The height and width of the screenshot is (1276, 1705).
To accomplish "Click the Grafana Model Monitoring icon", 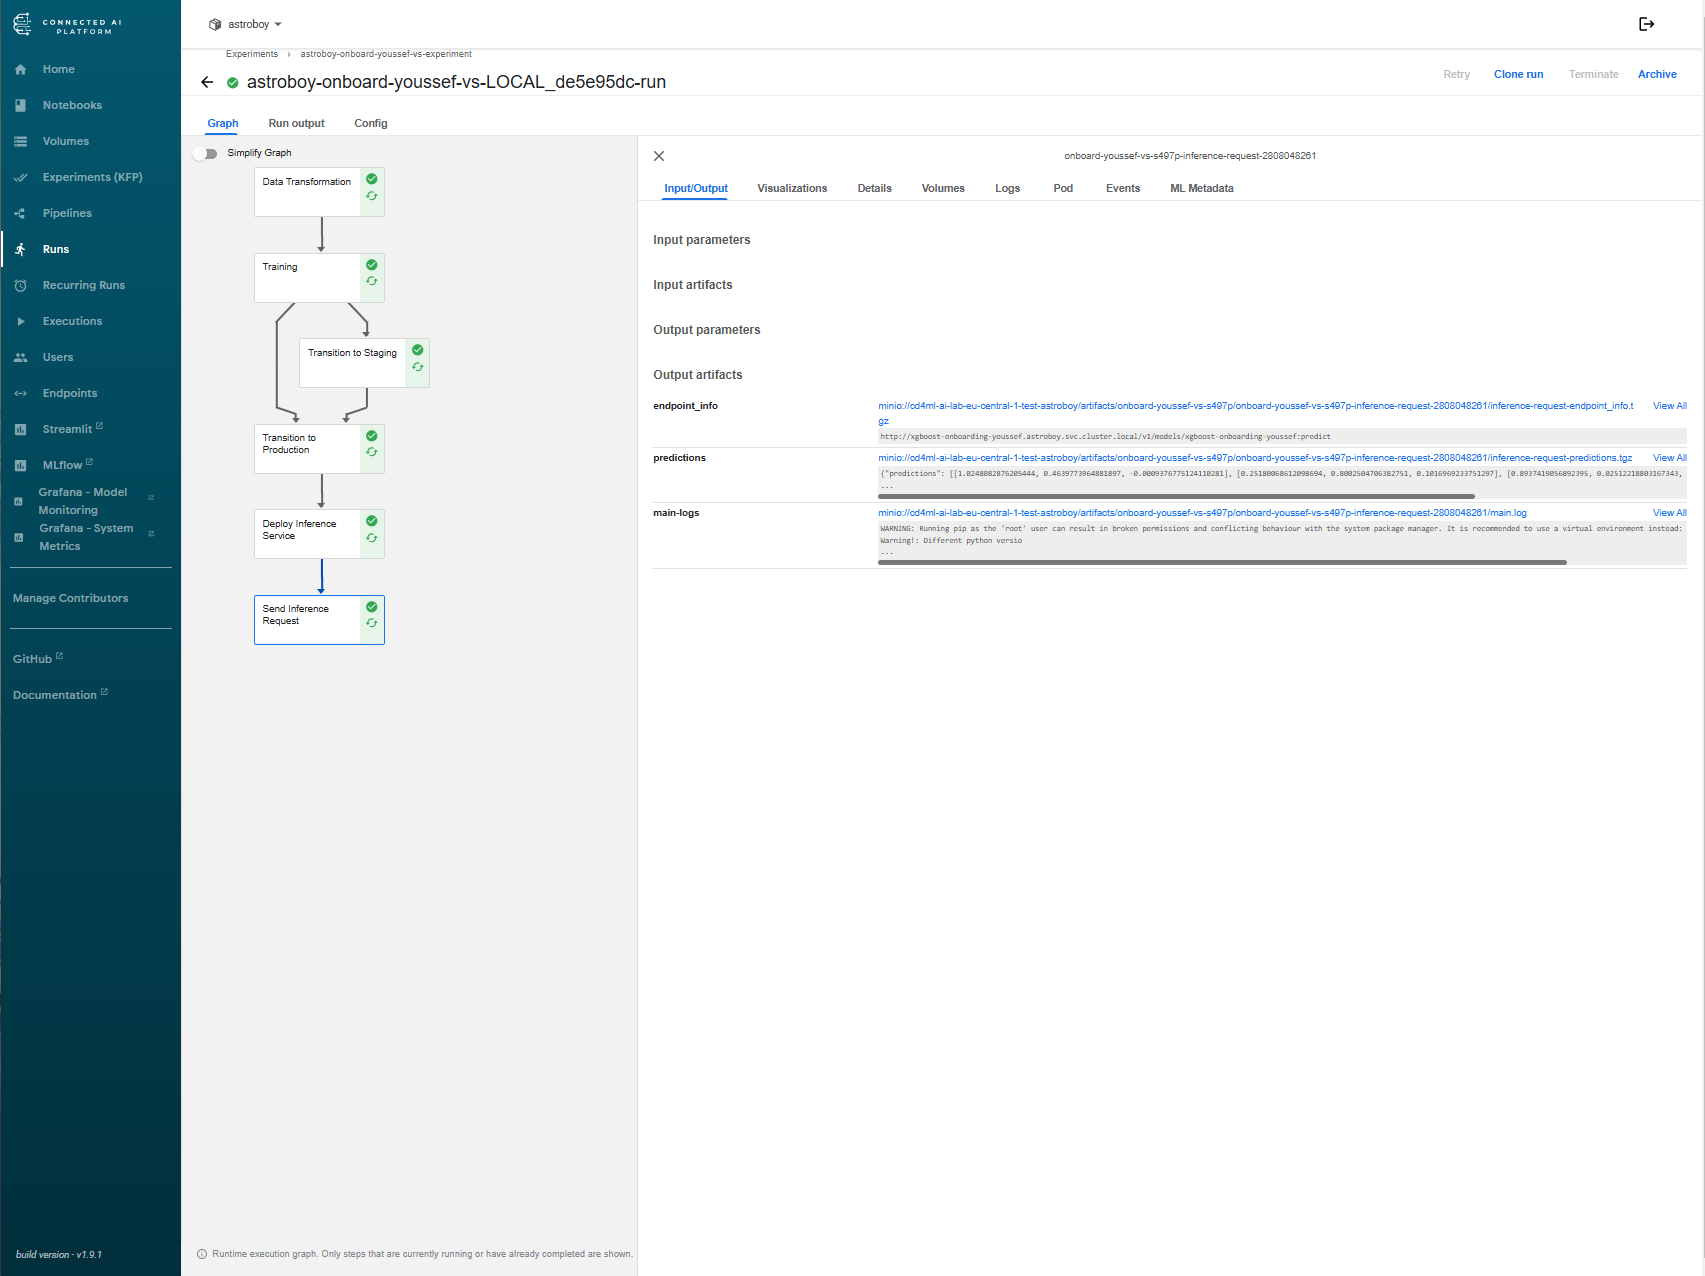I will click(x=18, y=501).
